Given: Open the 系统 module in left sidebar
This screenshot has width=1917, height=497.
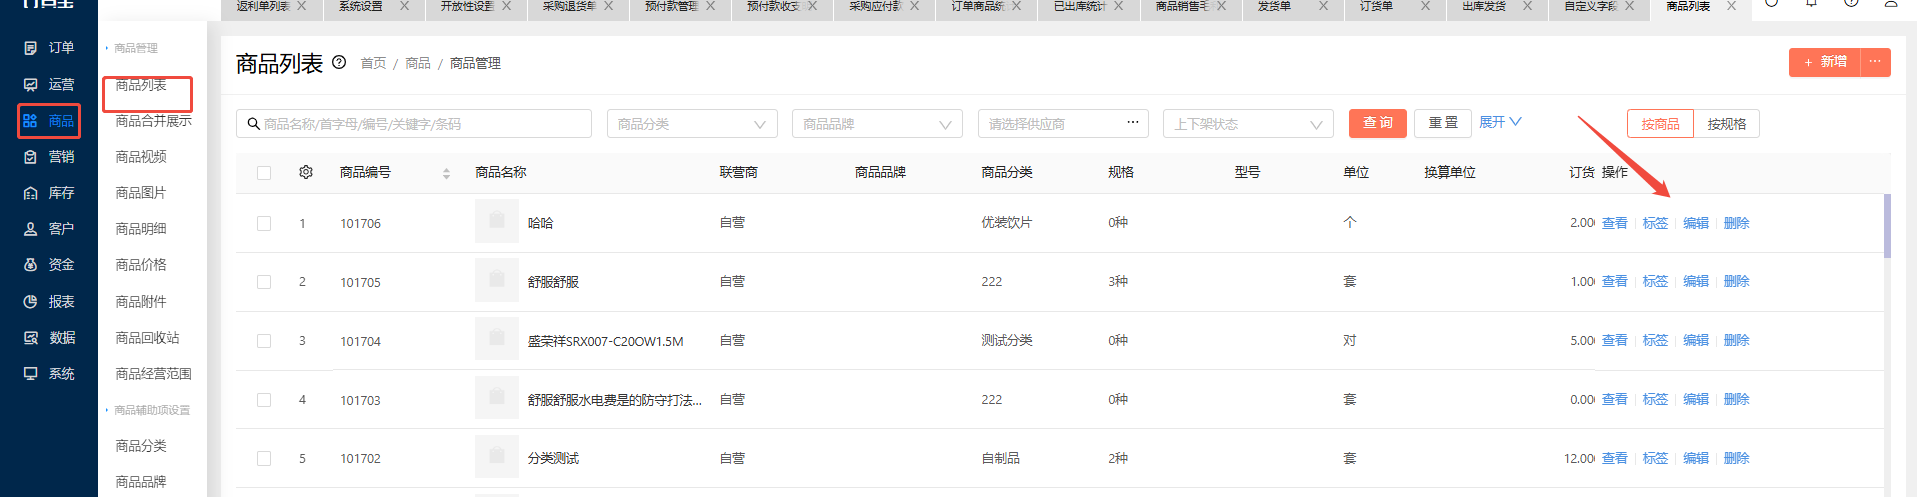Looking at the screenshot, I should click(x=49, y=374).
